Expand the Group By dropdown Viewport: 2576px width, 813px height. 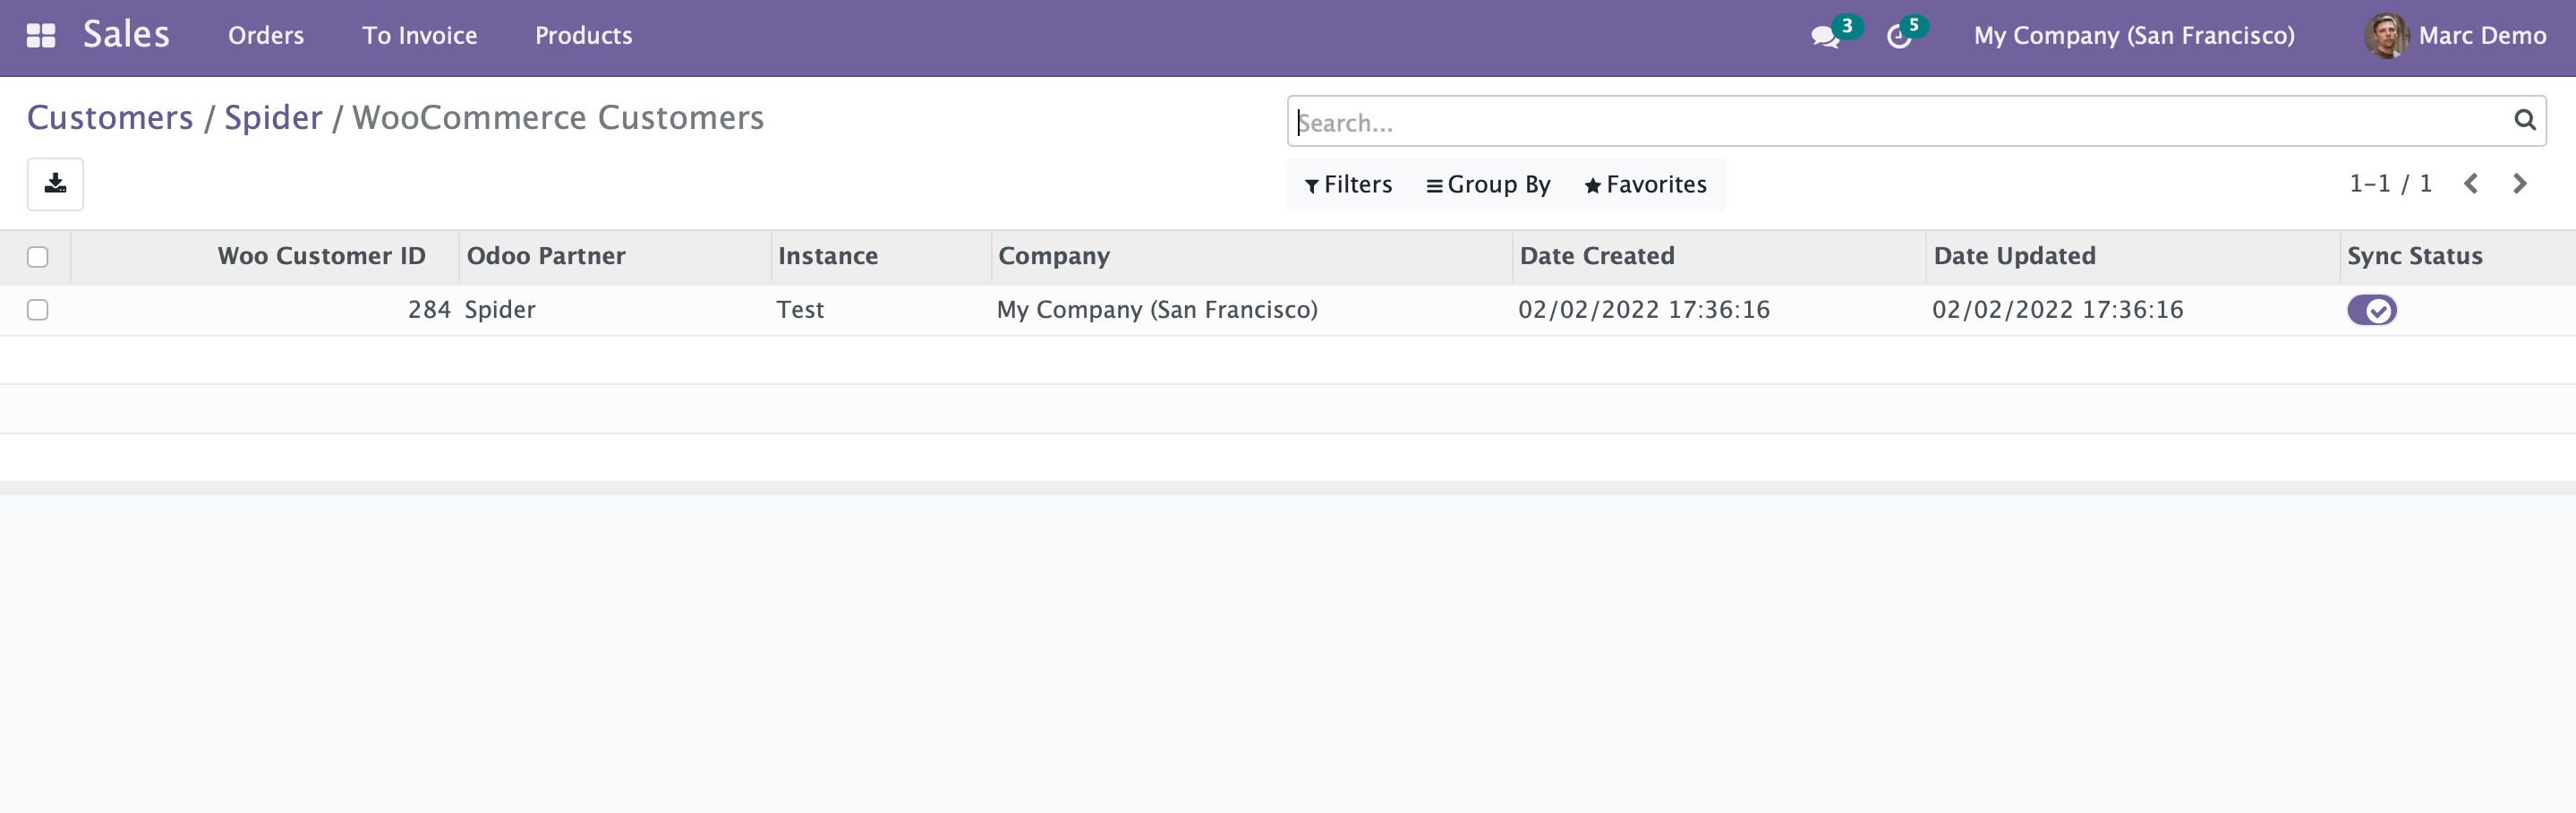tap(1488, 185)
